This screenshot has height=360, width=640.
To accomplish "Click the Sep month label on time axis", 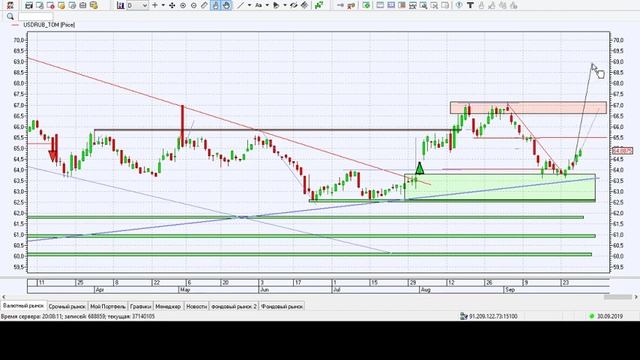I will 510,290.
